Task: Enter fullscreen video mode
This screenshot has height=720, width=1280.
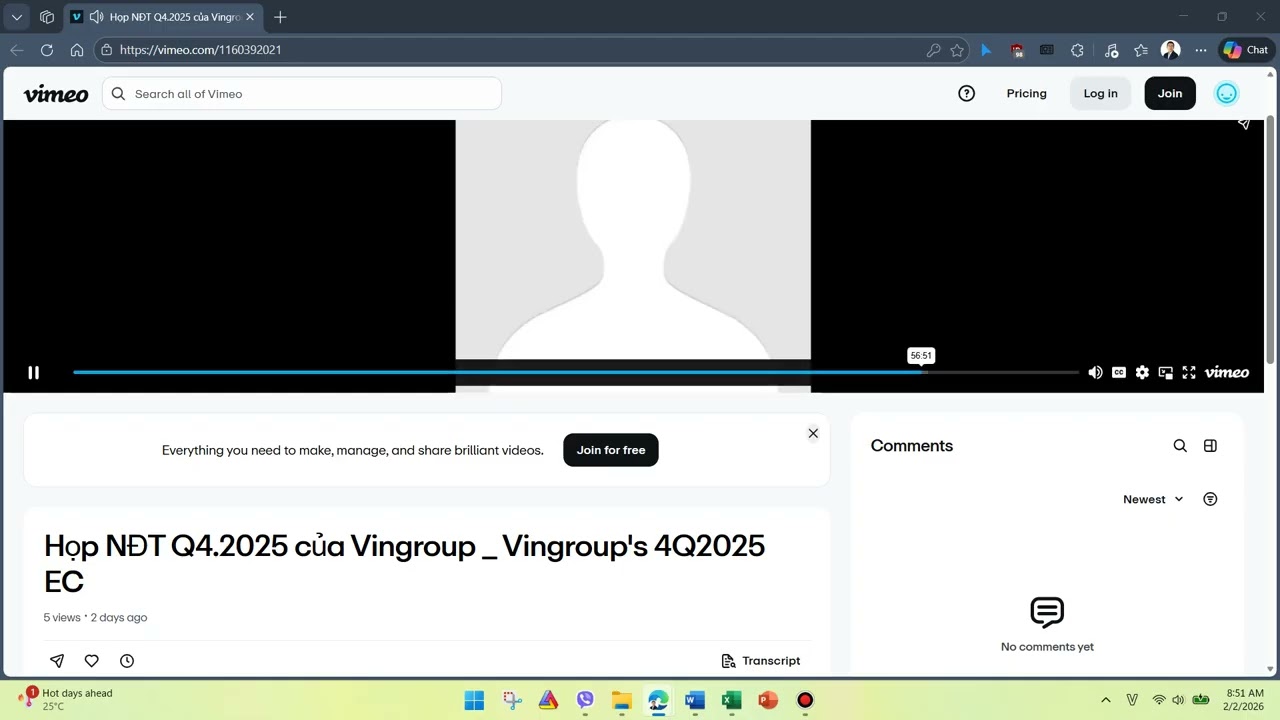Action: pos(1189,373)
